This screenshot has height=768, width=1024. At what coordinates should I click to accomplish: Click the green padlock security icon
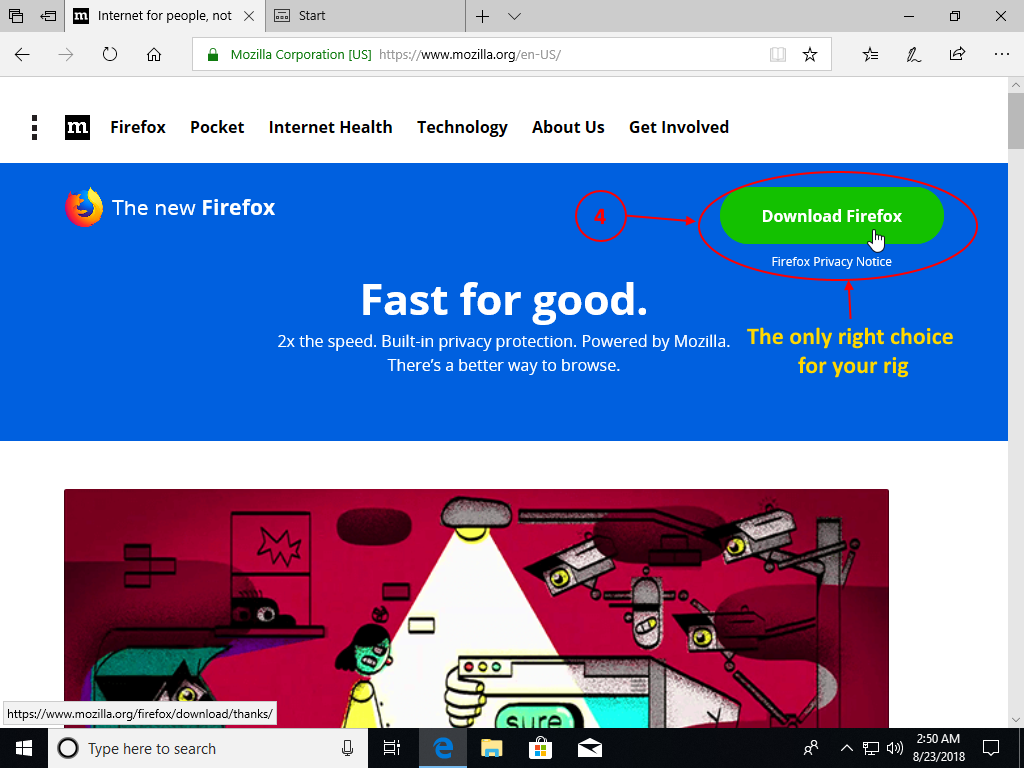[212, 54]
